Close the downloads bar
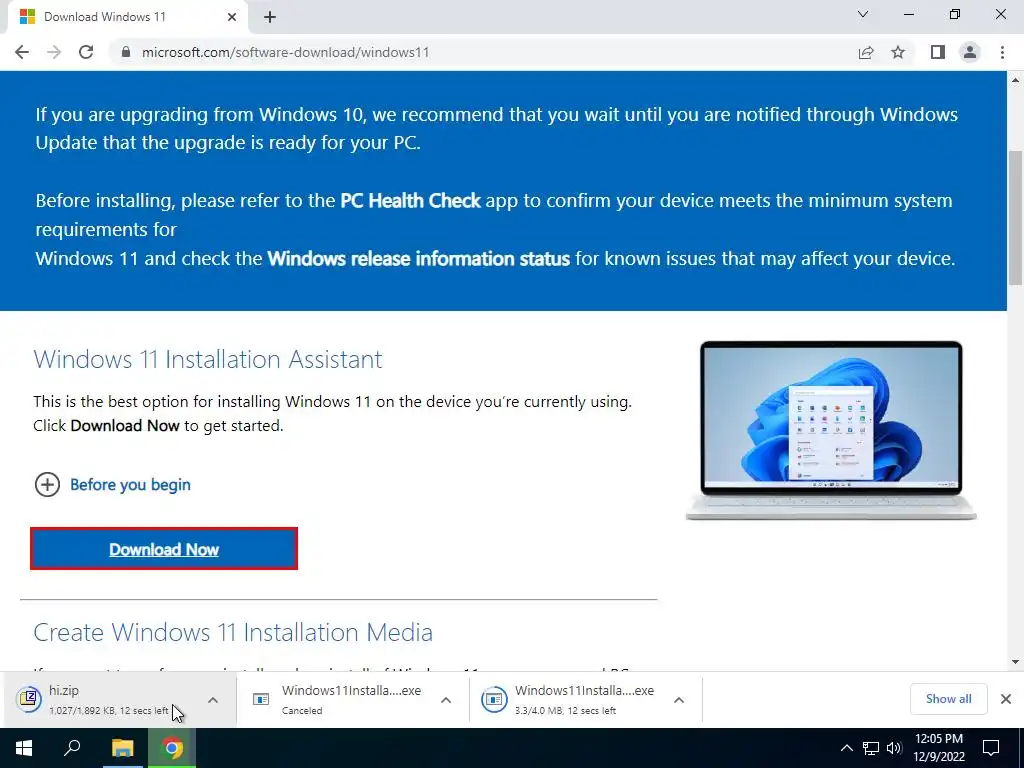 [1006, 699]
